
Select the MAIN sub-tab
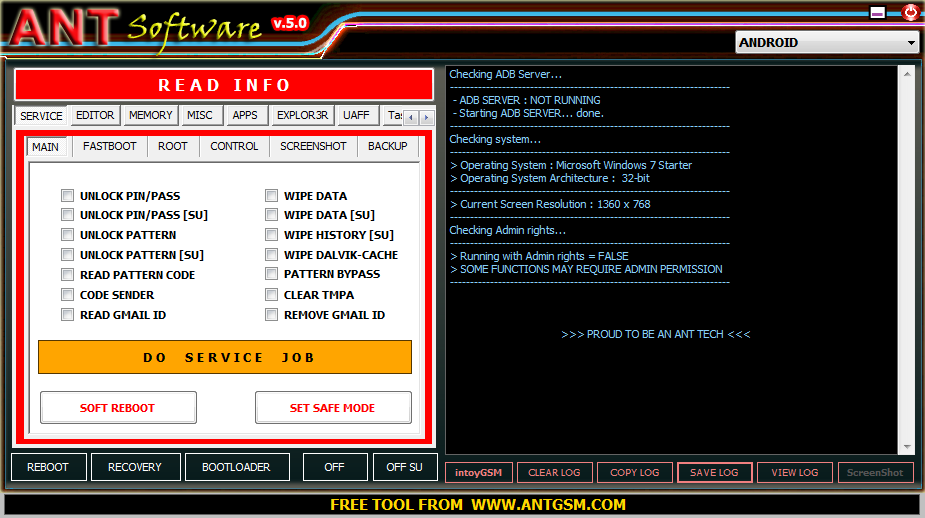point(45,147)
